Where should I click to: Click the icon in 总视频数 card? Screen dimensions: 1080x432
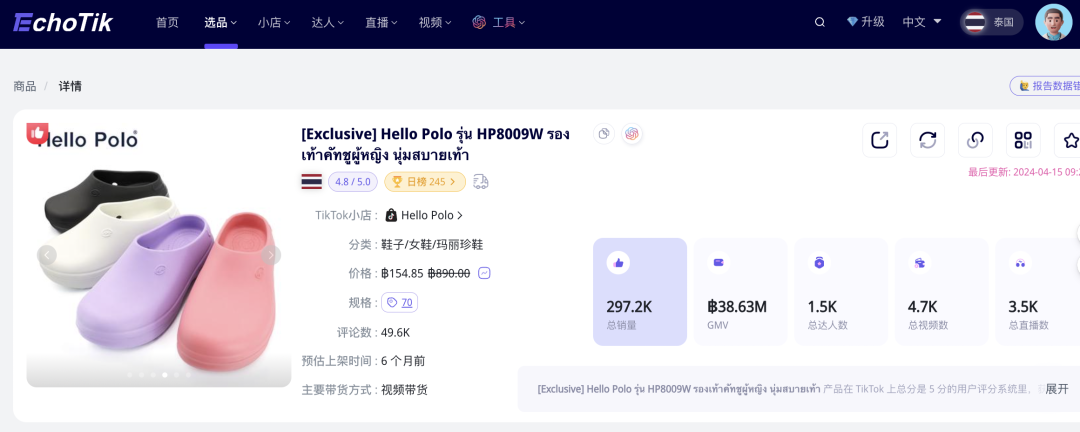click(x=920, y=263)
